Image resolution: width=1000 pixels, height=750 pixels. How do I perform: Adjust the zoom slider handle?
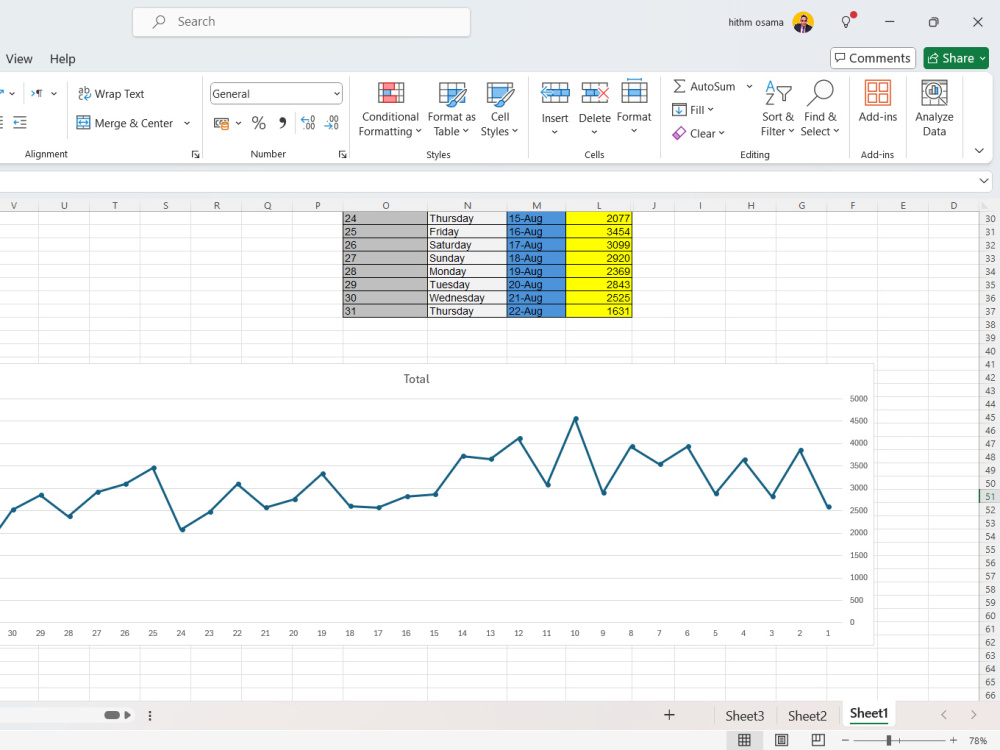tap(888, 740)
